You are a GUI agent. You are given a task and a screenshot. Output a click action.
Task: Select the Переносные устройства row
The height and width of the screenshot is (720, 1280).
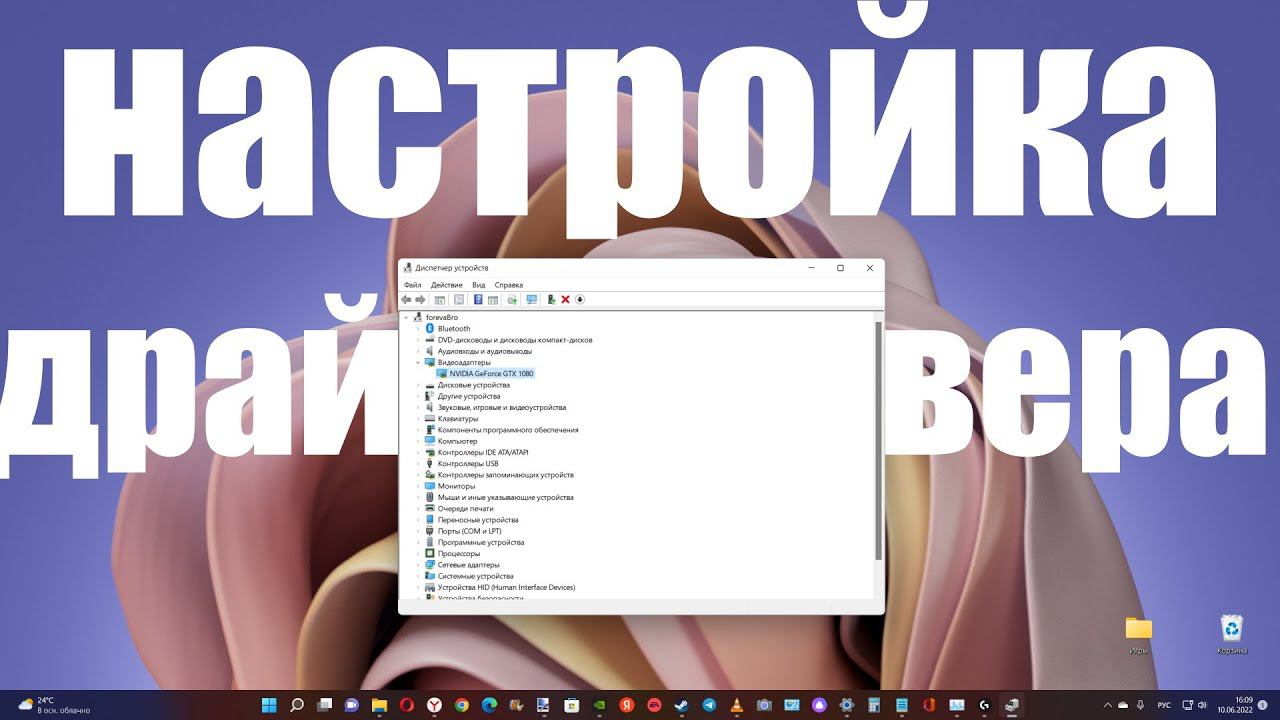point(471,520)
